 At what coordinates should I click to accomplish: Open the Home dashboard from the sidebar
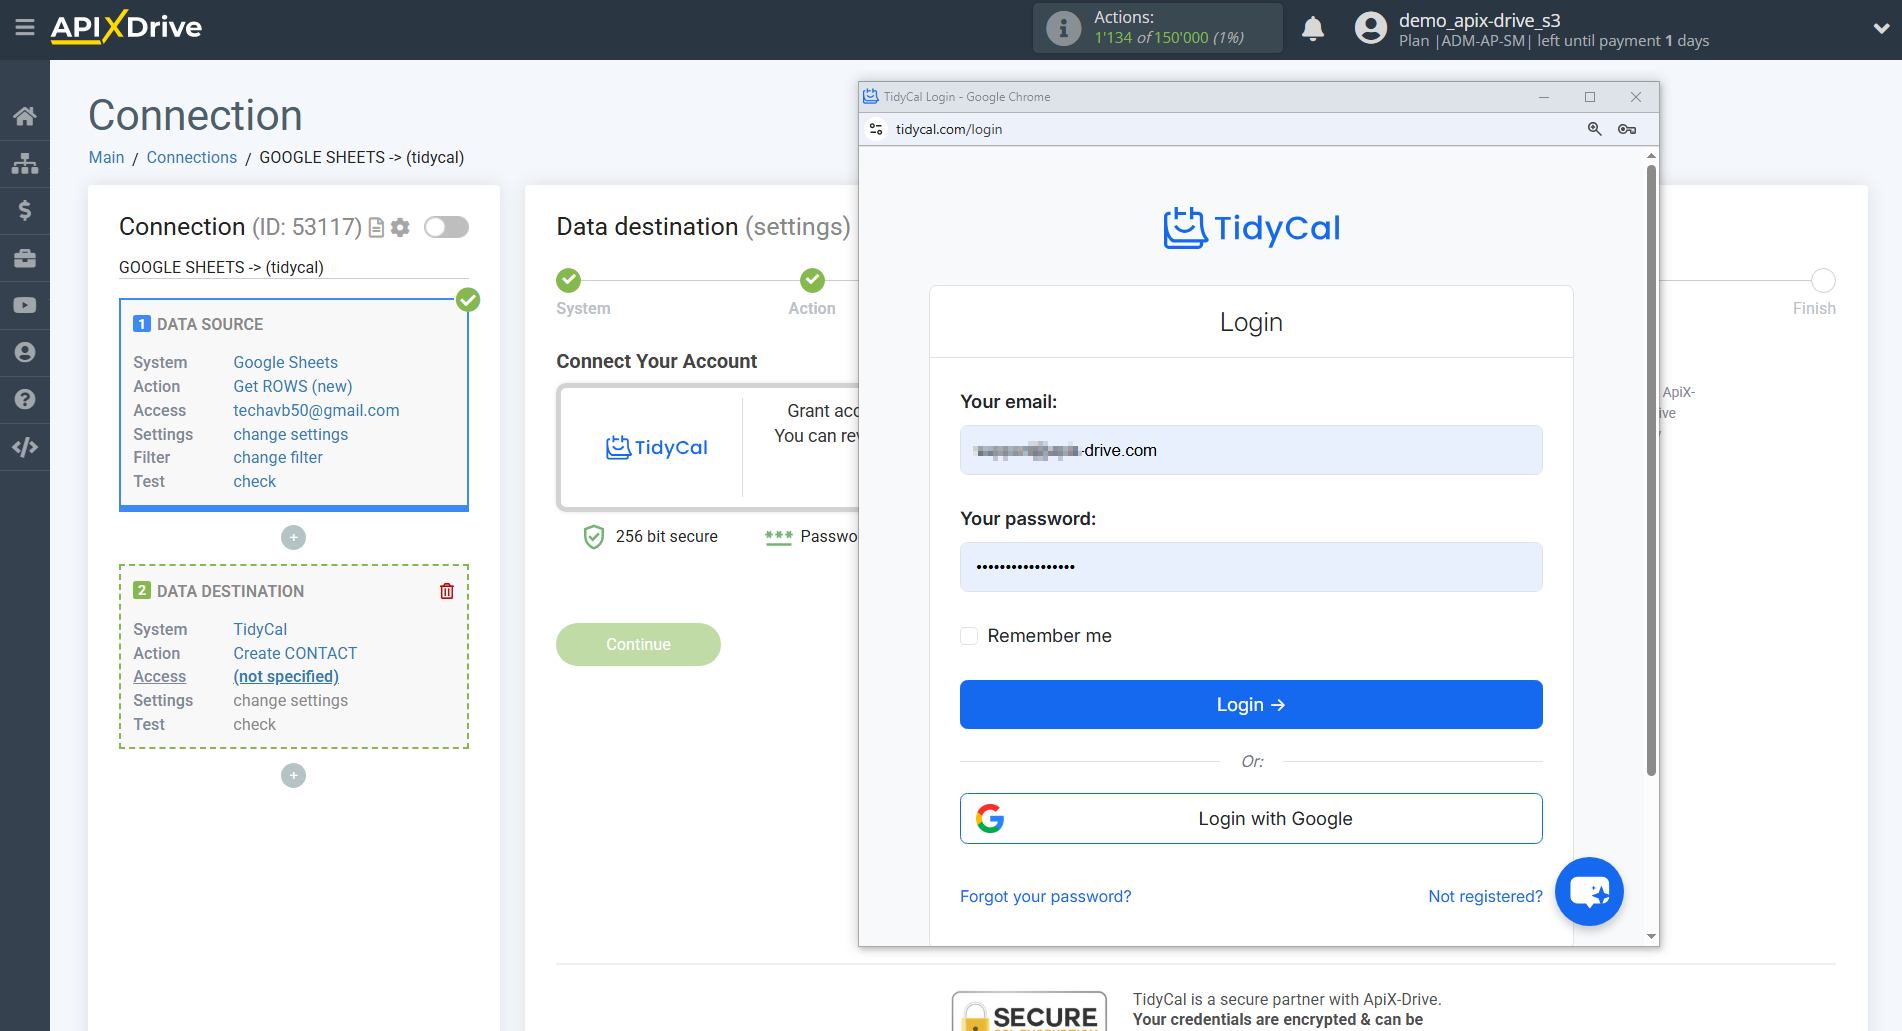pos(25,115)
